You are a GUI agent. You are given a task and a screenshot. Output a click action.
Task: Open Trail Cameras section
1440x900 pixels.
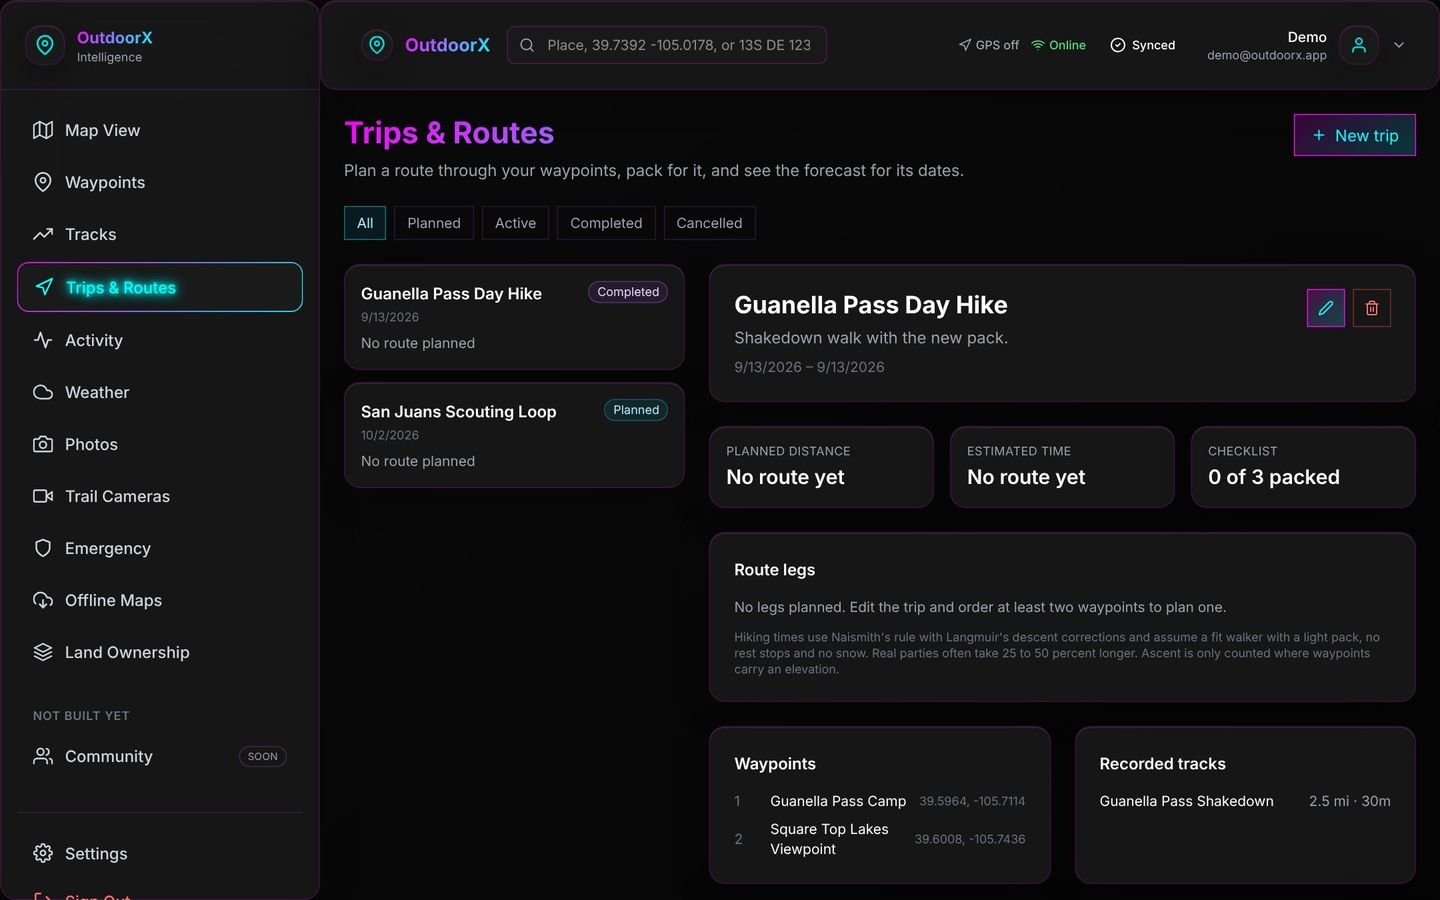click(160, 496)
